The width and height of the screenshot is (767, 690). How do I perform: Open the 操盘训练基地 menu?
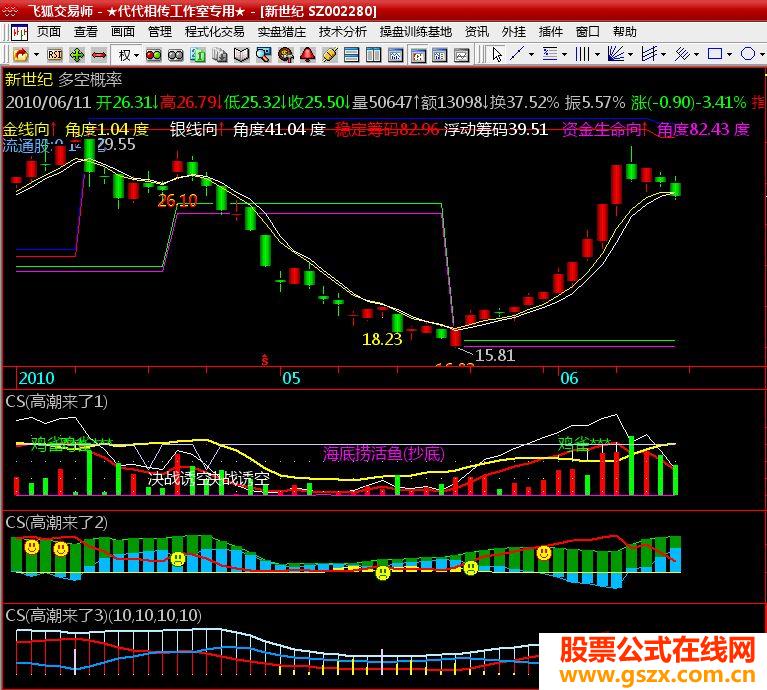(x=416, y=32)
